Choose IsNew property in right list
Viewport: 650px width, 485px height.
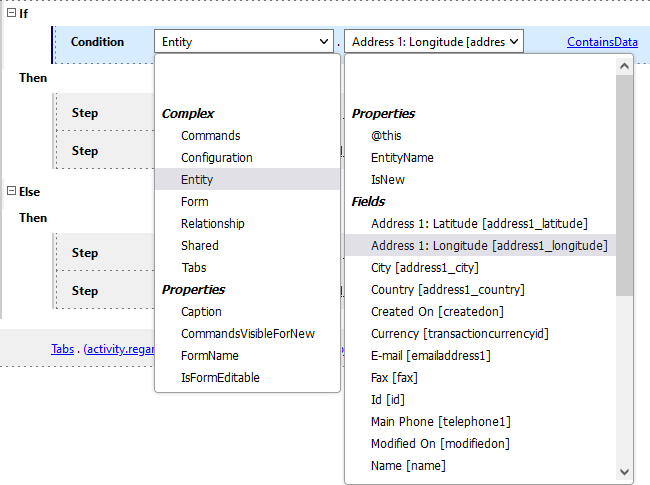(x=387, y=180)
